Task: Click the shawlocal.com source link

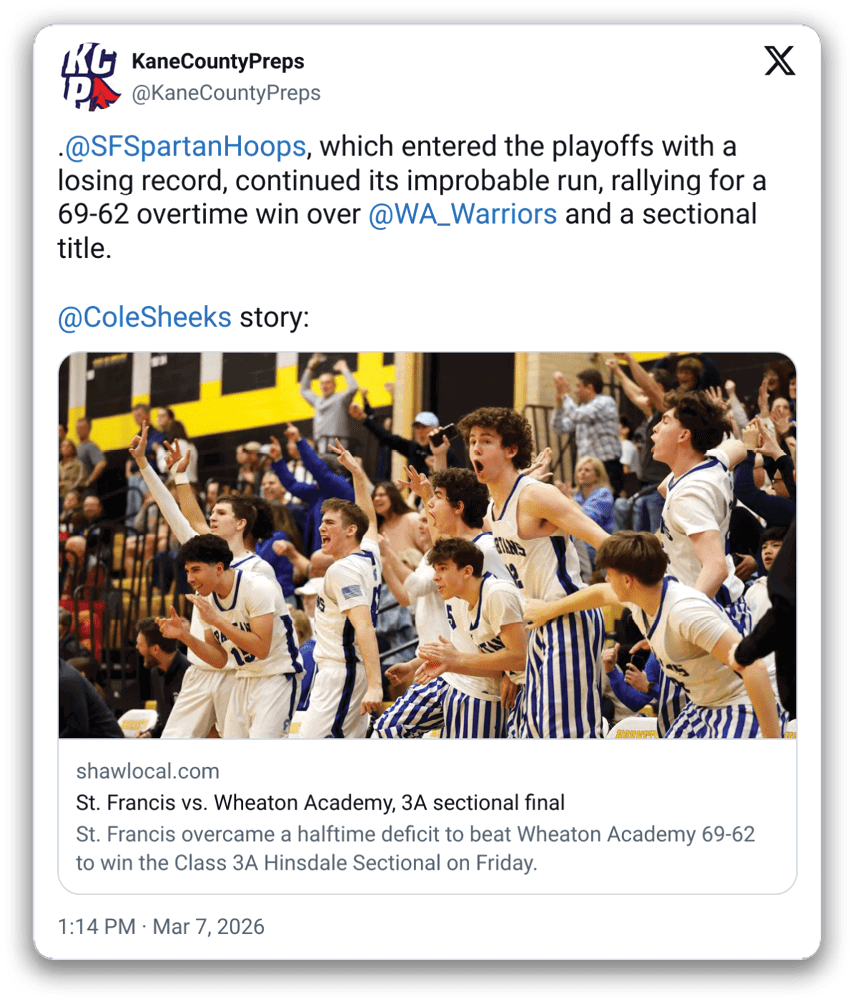Action: click(x=148, y=771)
